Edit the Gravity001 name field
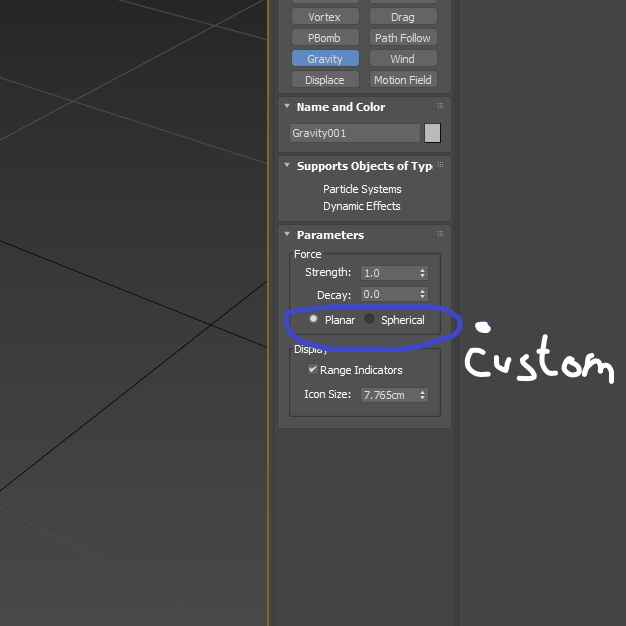626x626 pixels. click(355, 133)
